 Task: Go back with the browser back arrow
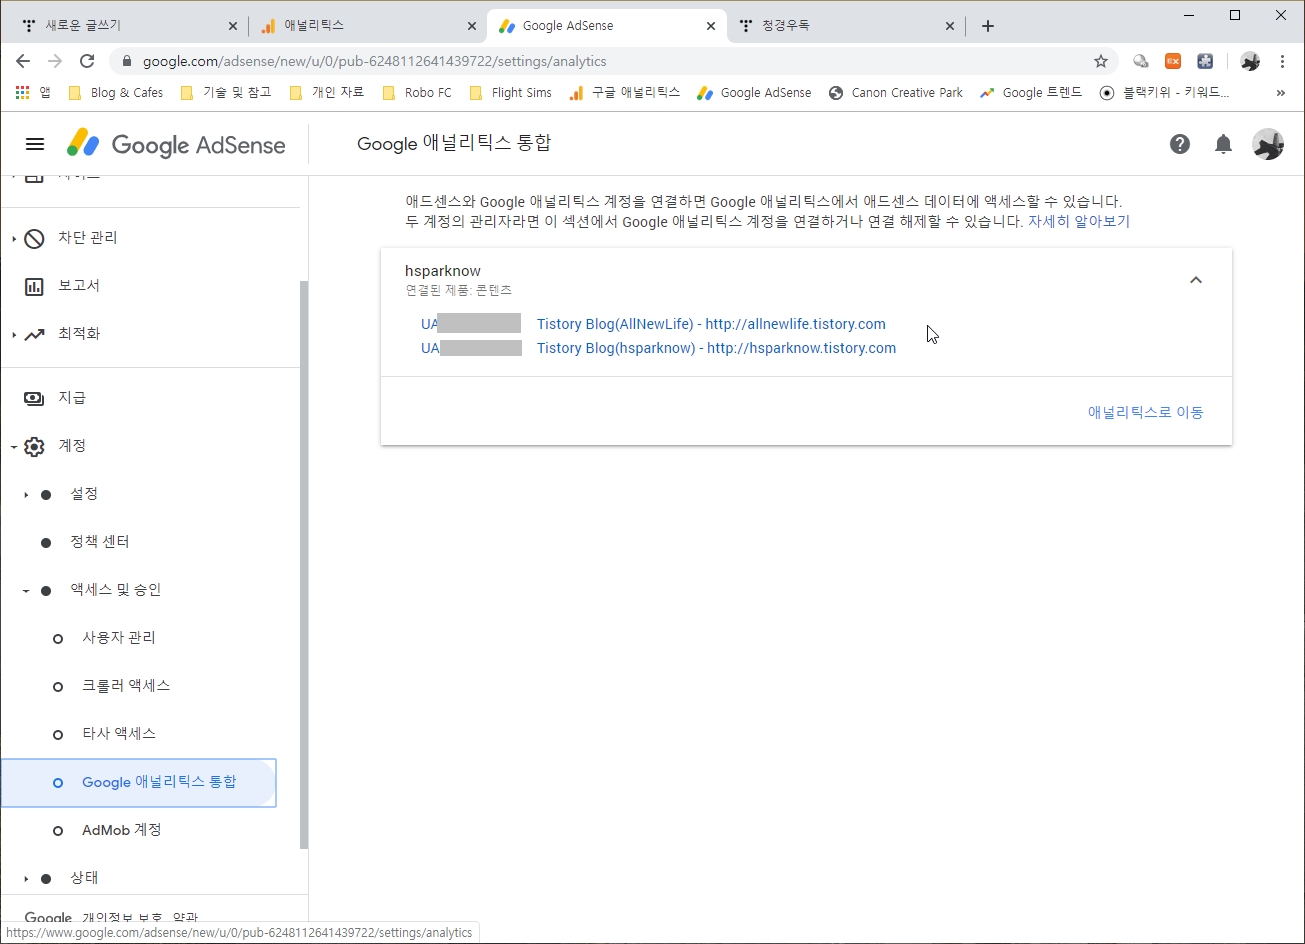23,61
